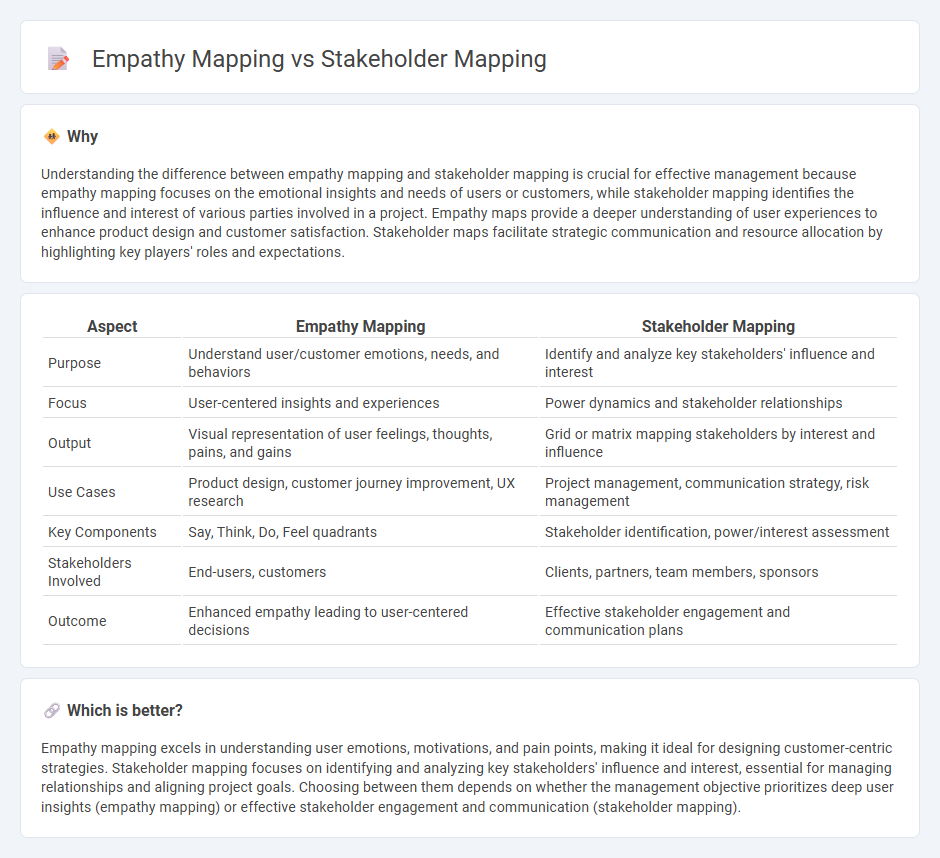The image size is (940, 858).
Task: Click the 'Aspect' column header
Action: click(x=112, y=326)
